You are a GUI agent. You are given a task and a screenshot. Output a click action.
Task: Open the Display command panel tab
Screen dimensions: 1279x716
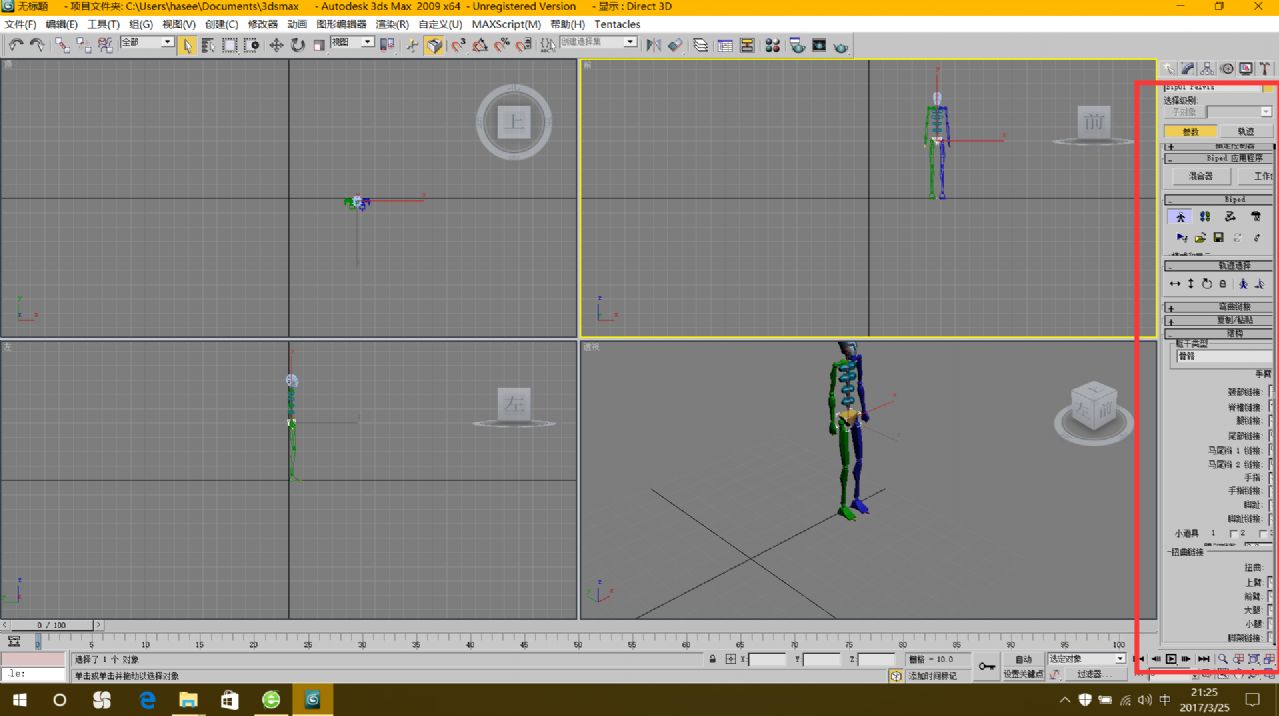tap(1246, 69)
